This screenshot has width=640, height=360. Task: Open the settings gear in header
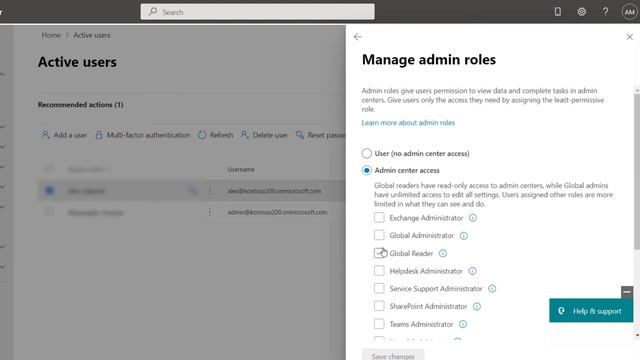pyautogui.click(x=582, y=12)
